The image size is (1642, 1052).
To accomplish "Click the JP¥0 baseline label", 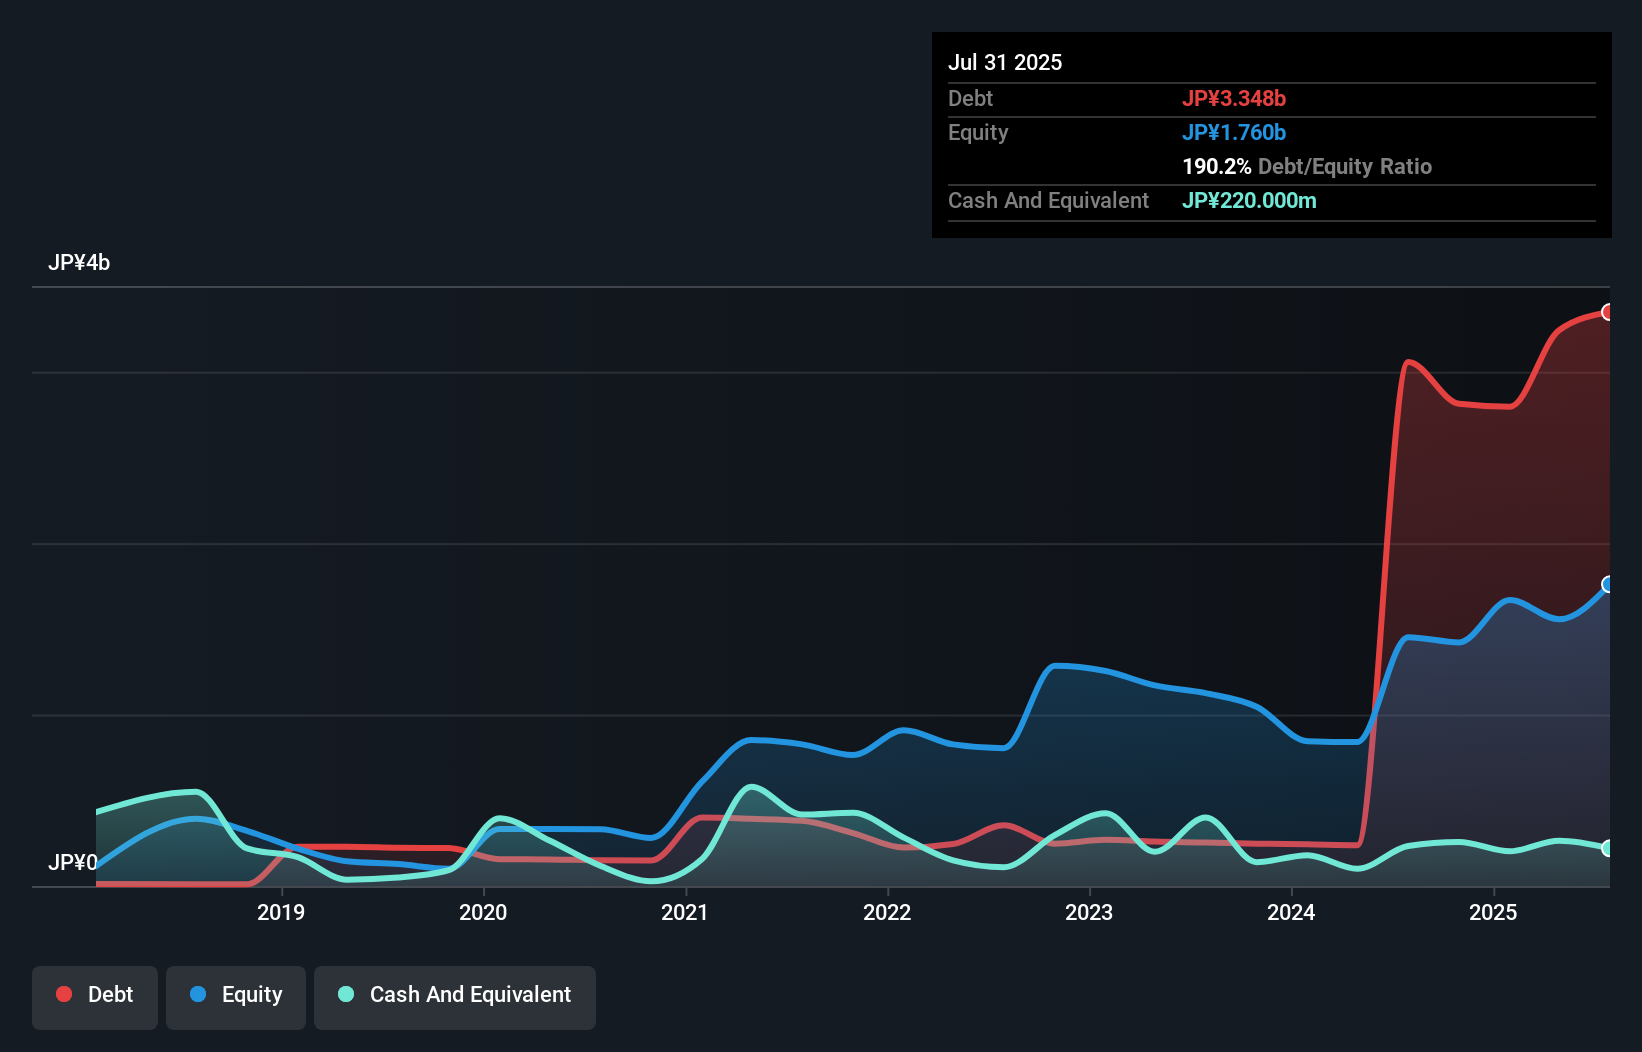I will pyautogui.click(x=73, y=862).
